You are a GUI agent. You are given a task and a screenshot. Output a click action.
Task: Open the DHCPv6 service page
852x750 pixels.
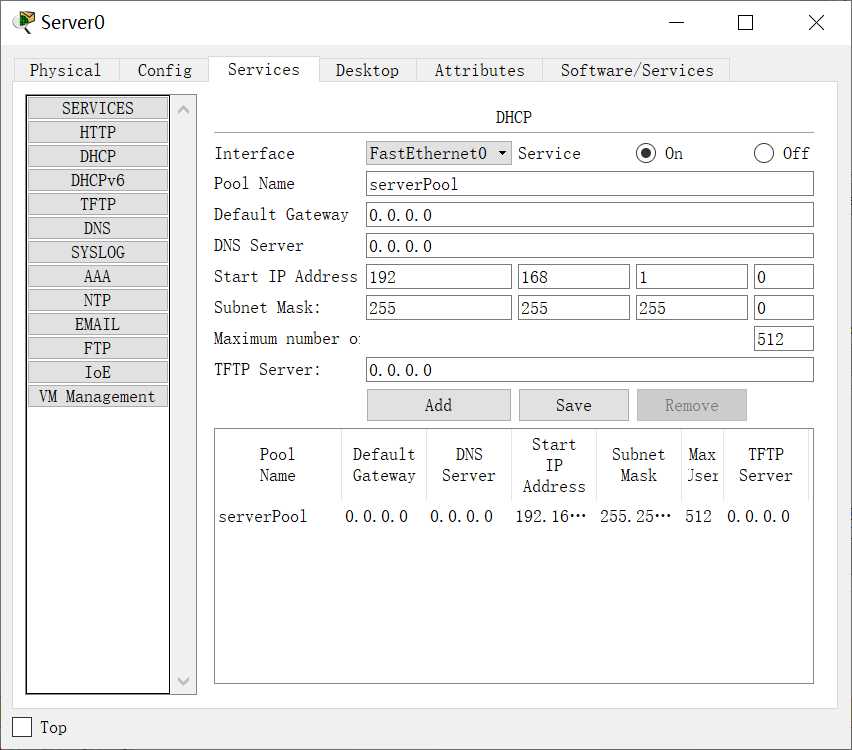[x=98, y=180]
